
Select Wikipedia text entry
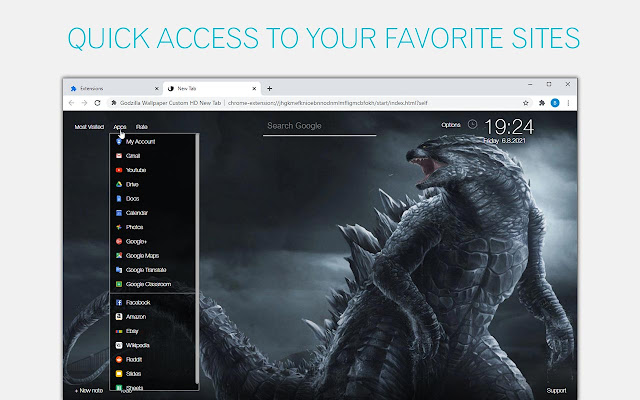pyautogui.click(x=138, y=345)
